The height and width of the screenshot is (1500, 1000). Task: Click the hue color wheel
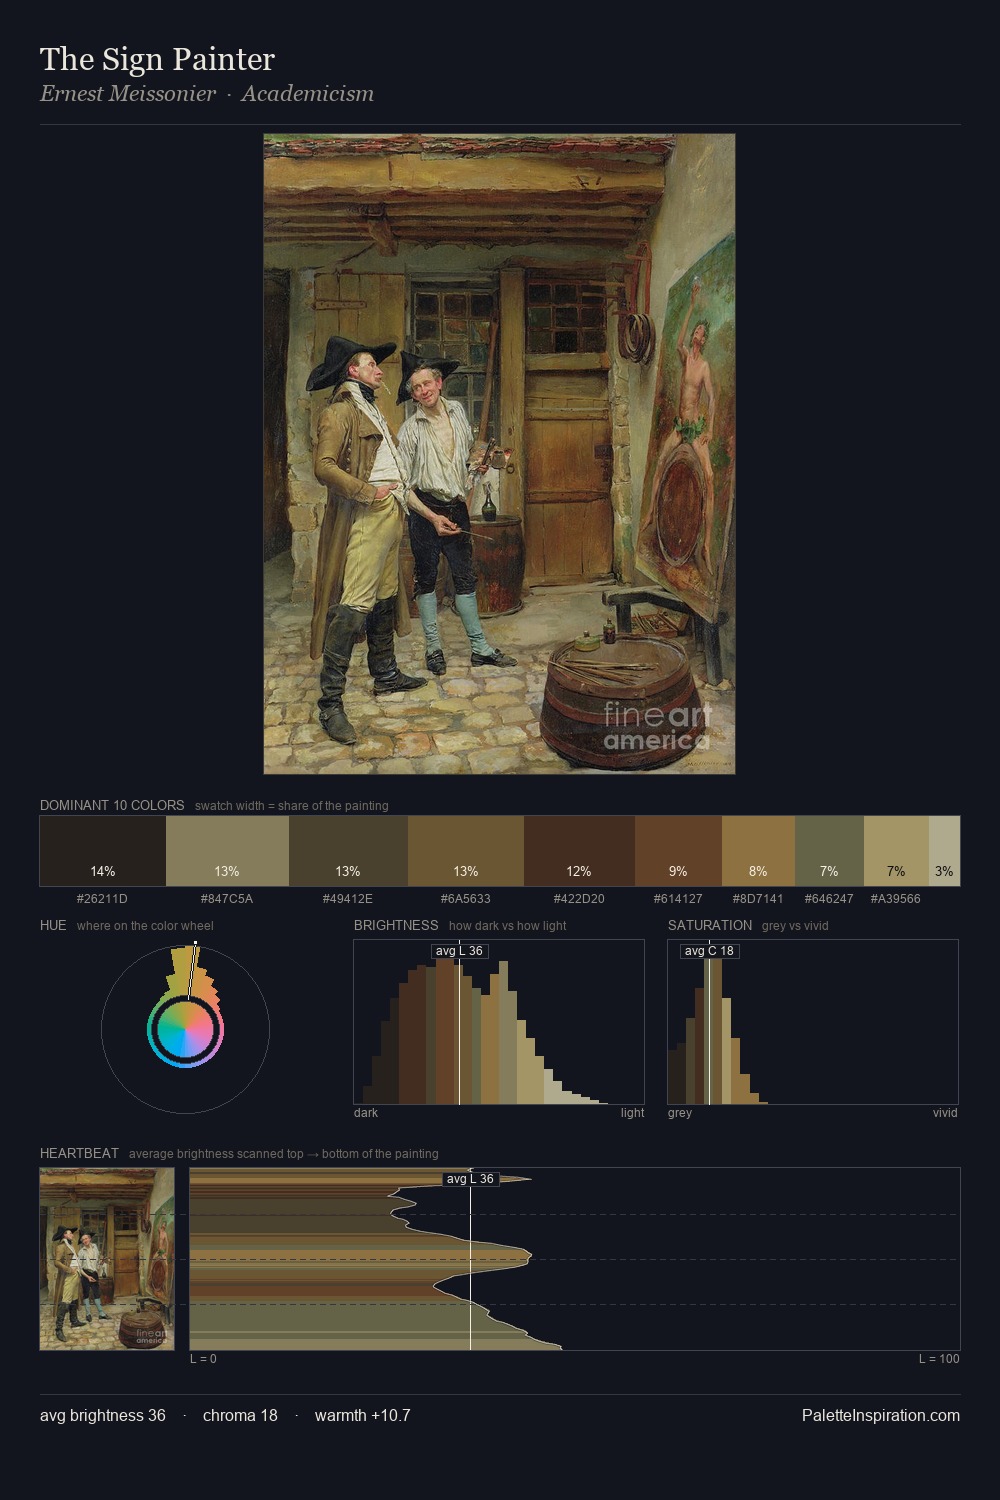coord(185,1029)
